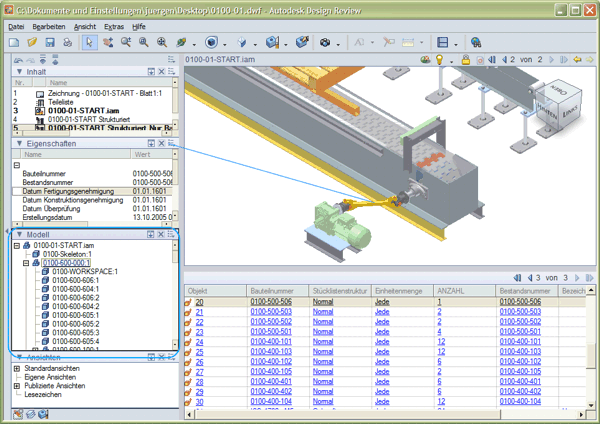Open the lighting bulb dropdown arrow
Screen dimensions: 600x424
tap(452, 61)
